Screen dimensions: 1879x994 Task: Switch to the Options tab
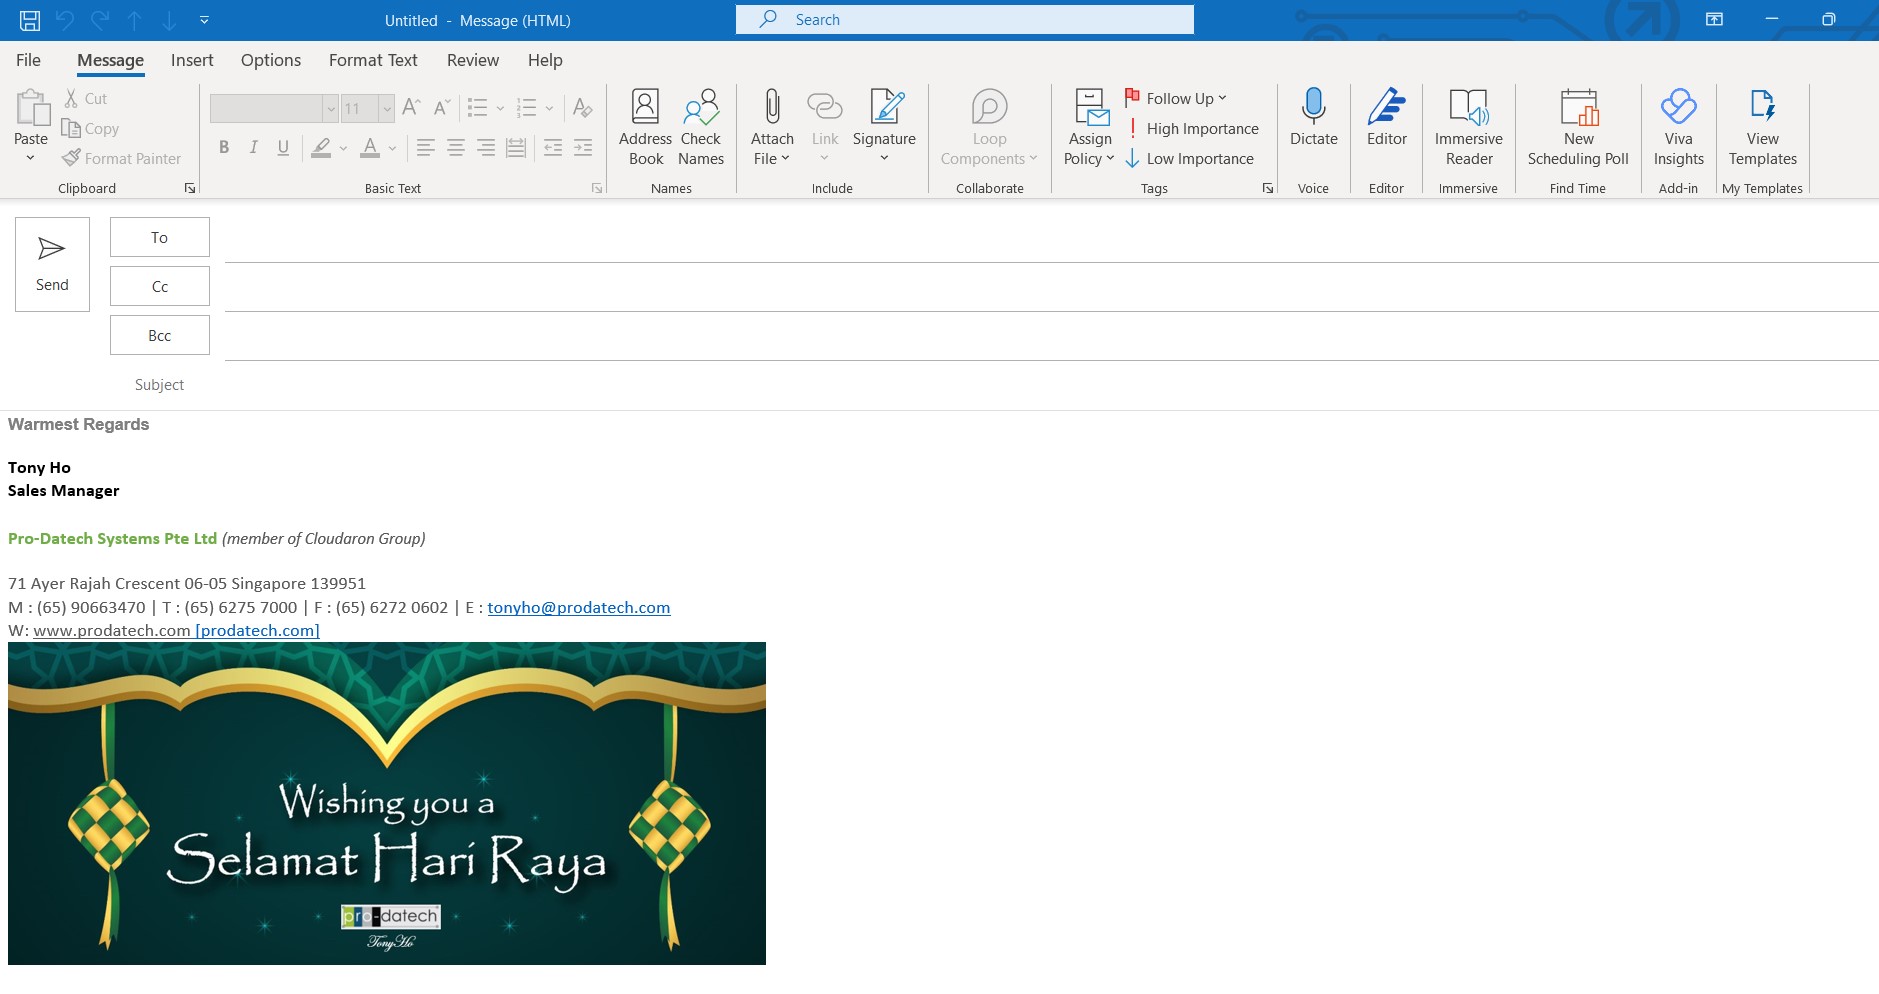pyautogui.click(x=271, y=60)
